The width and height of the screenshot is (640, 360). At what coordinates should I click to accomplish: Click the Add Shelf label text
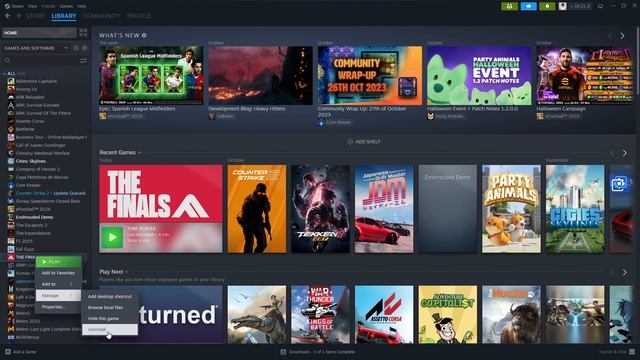coord(368,142)
